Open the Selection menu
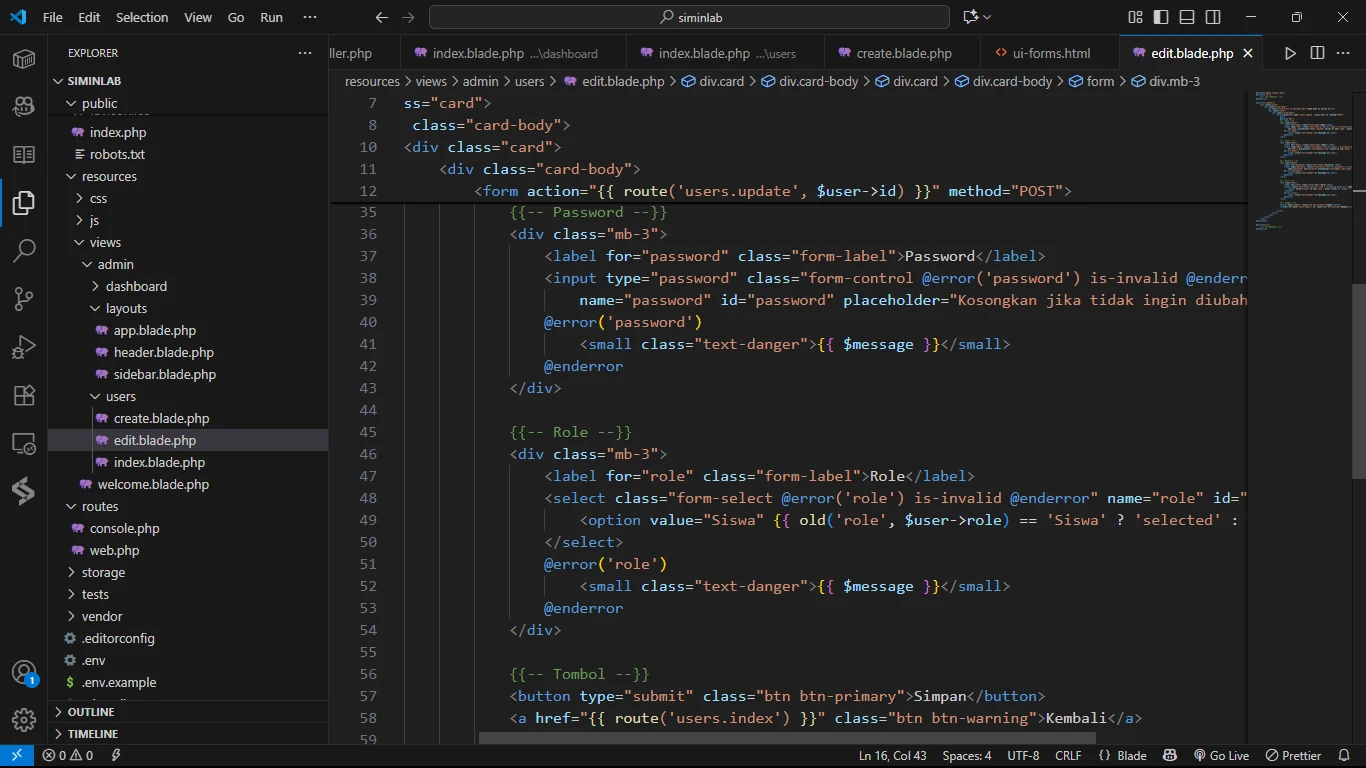 tap(142, 17)
